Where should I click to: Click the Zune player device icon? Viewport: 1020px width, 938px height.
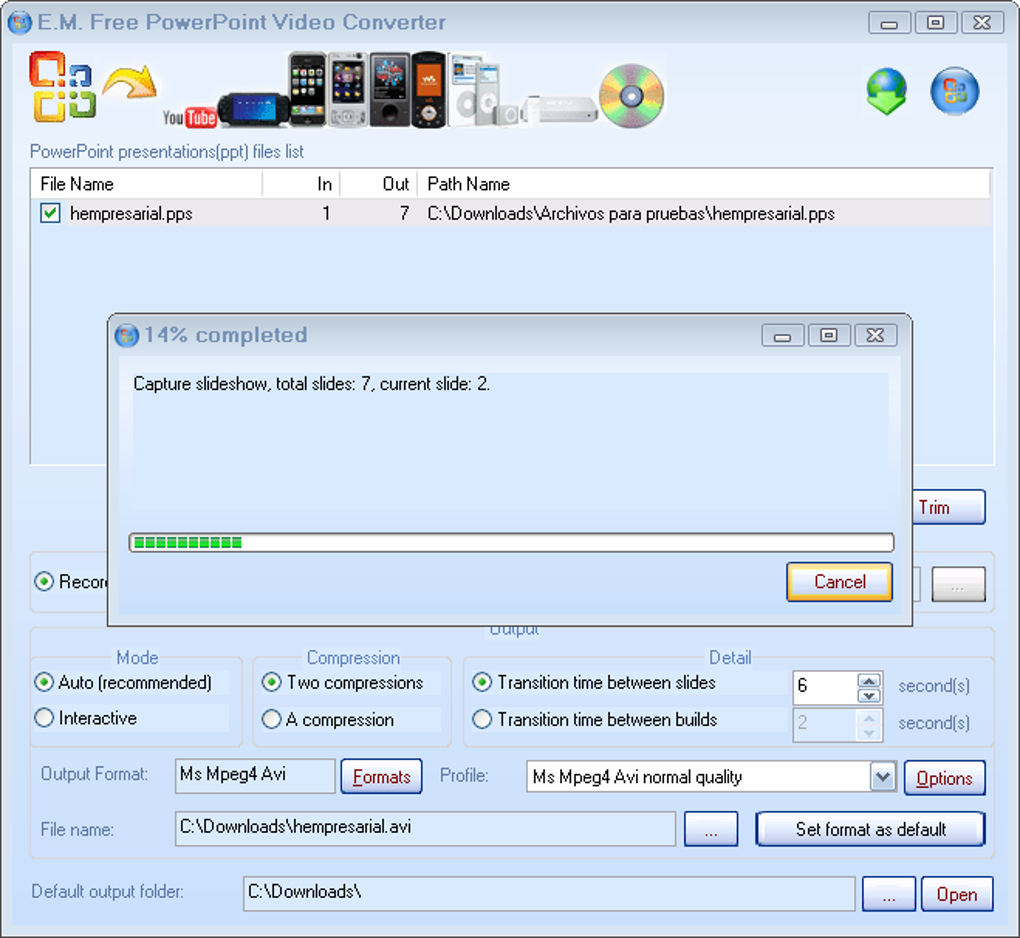pyautogui.click(x=390, y=90)
